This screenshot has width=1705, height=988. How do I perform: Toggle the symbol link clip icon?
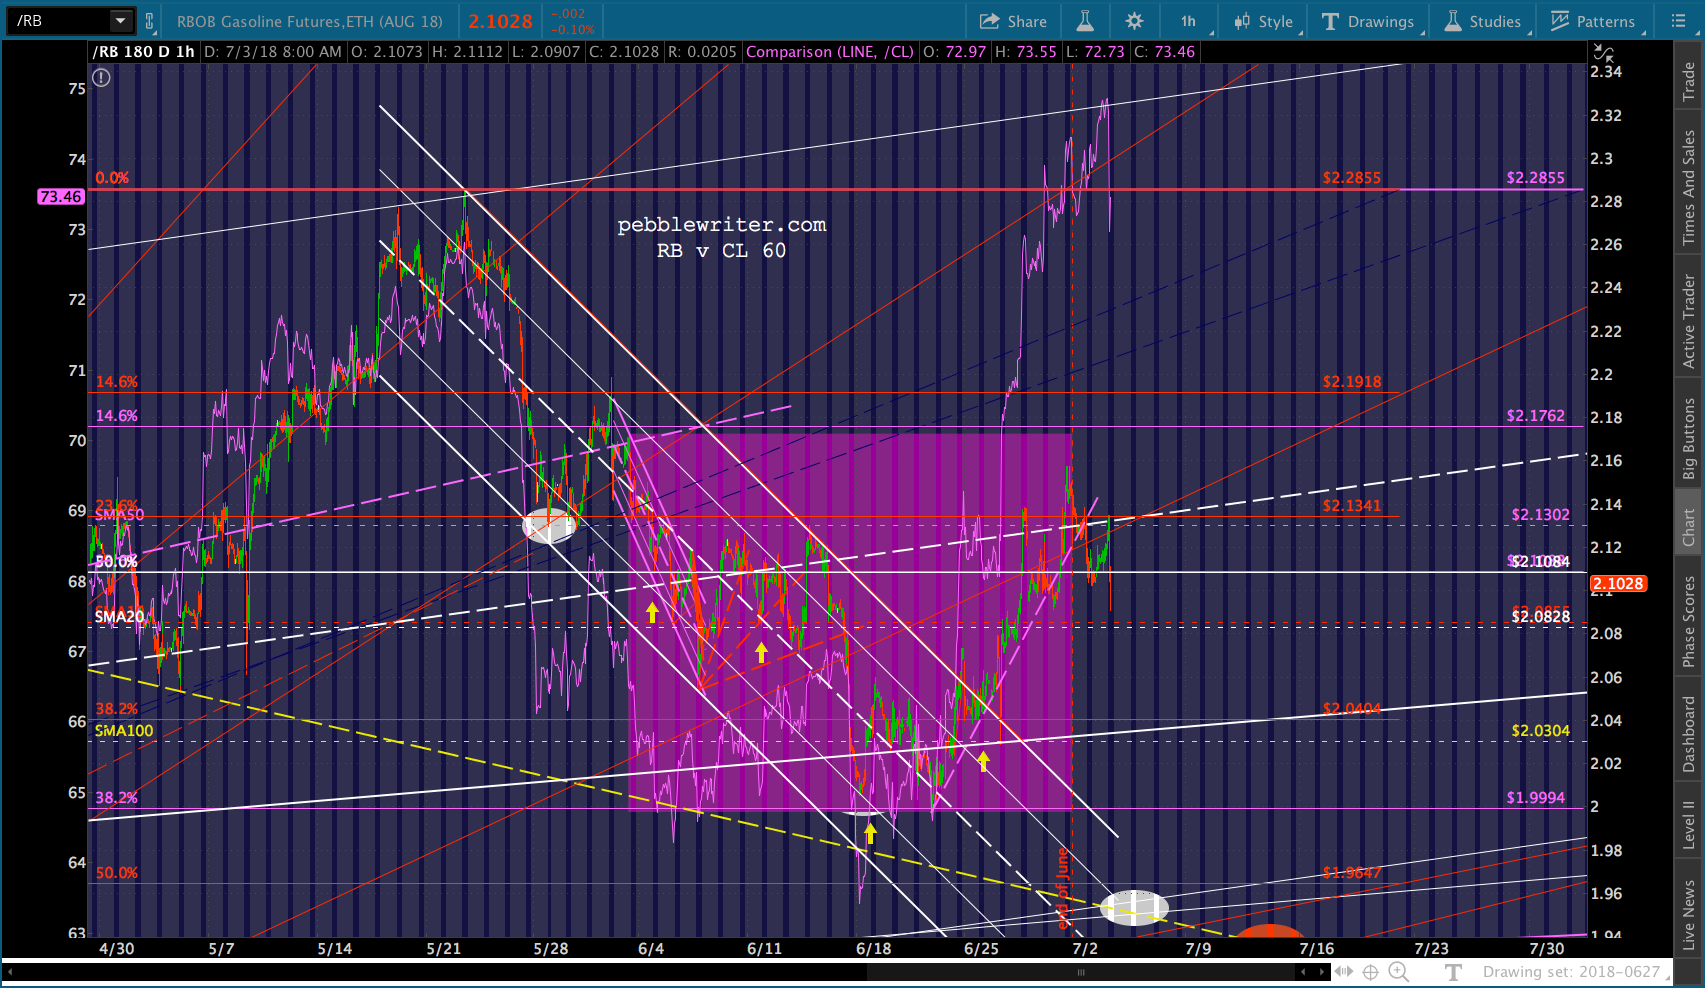pyautogui.click(x=149, y=21)
